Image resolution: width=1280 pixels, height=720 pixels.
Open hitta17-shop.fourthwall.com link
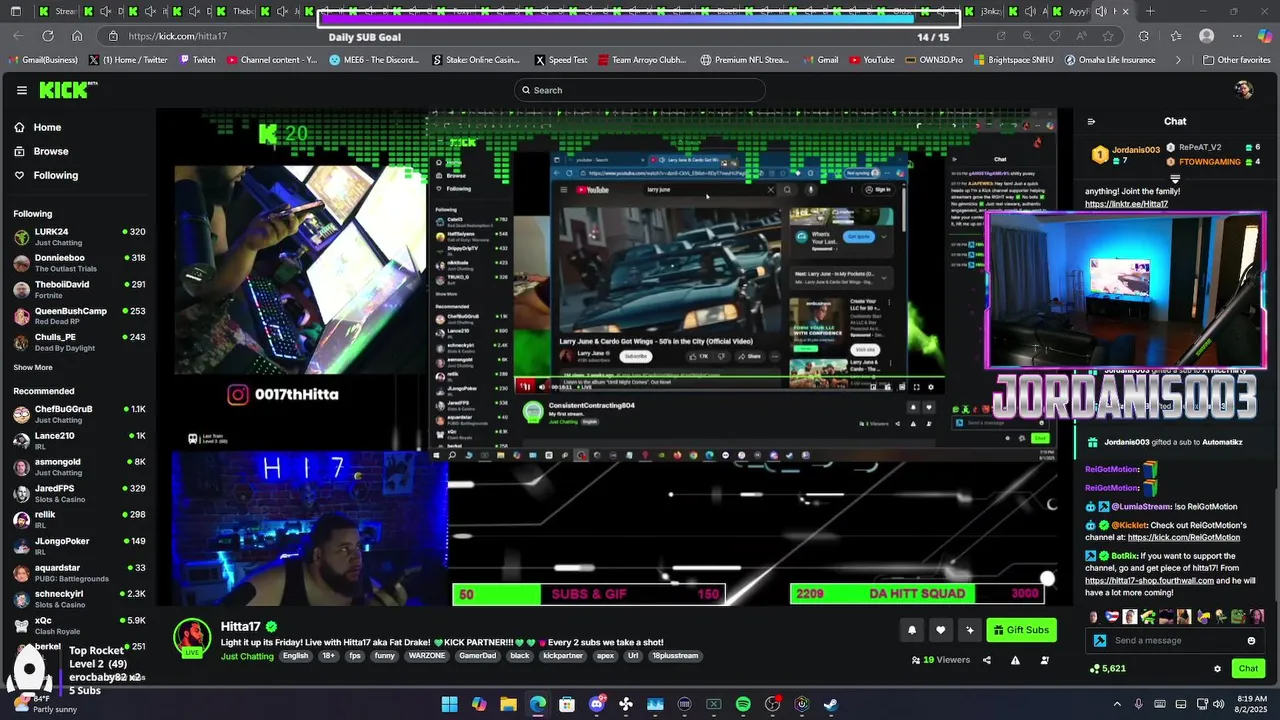[1149, 580]
